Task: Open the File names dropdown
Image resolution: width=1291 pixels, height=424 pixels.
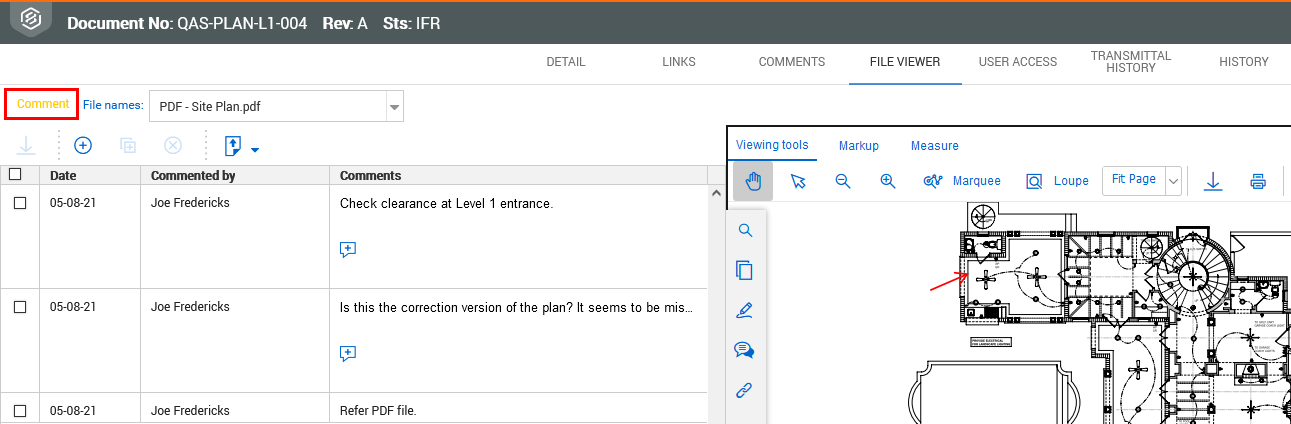Action: pos(394,106)
